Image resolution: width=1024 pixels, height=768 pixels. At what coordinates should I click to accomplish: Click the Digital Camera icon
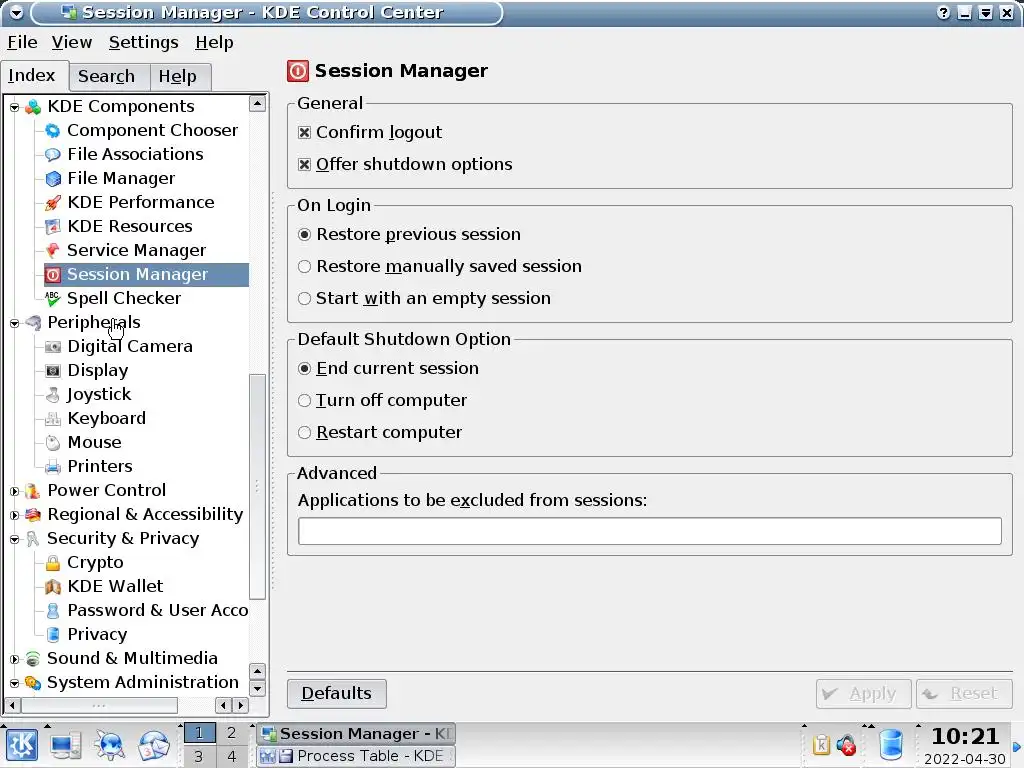53,347
